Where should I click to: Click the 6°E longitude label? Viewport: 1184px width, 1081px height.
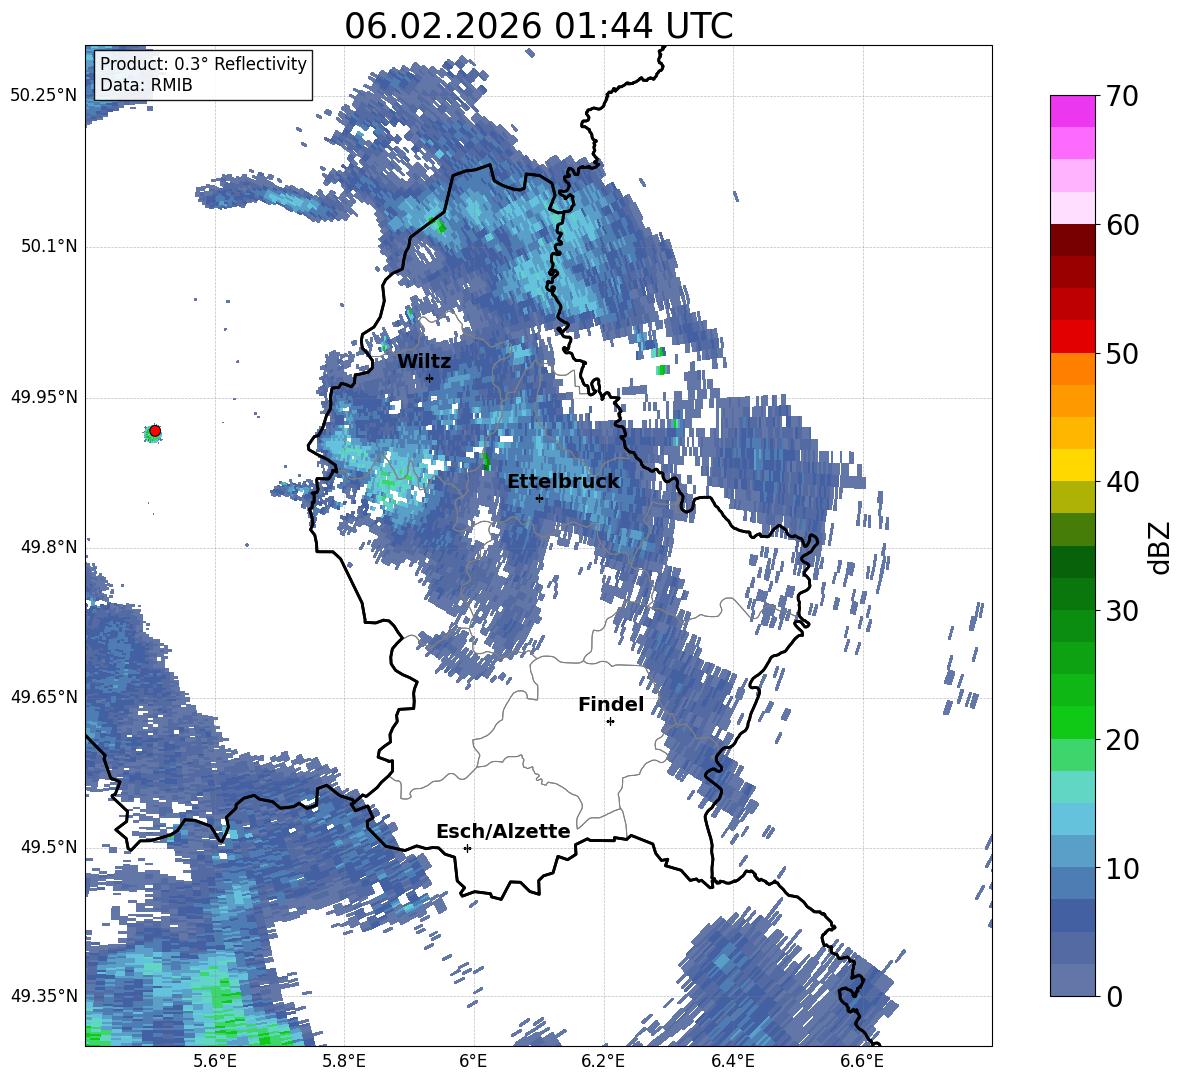[x=473, y=1061]
